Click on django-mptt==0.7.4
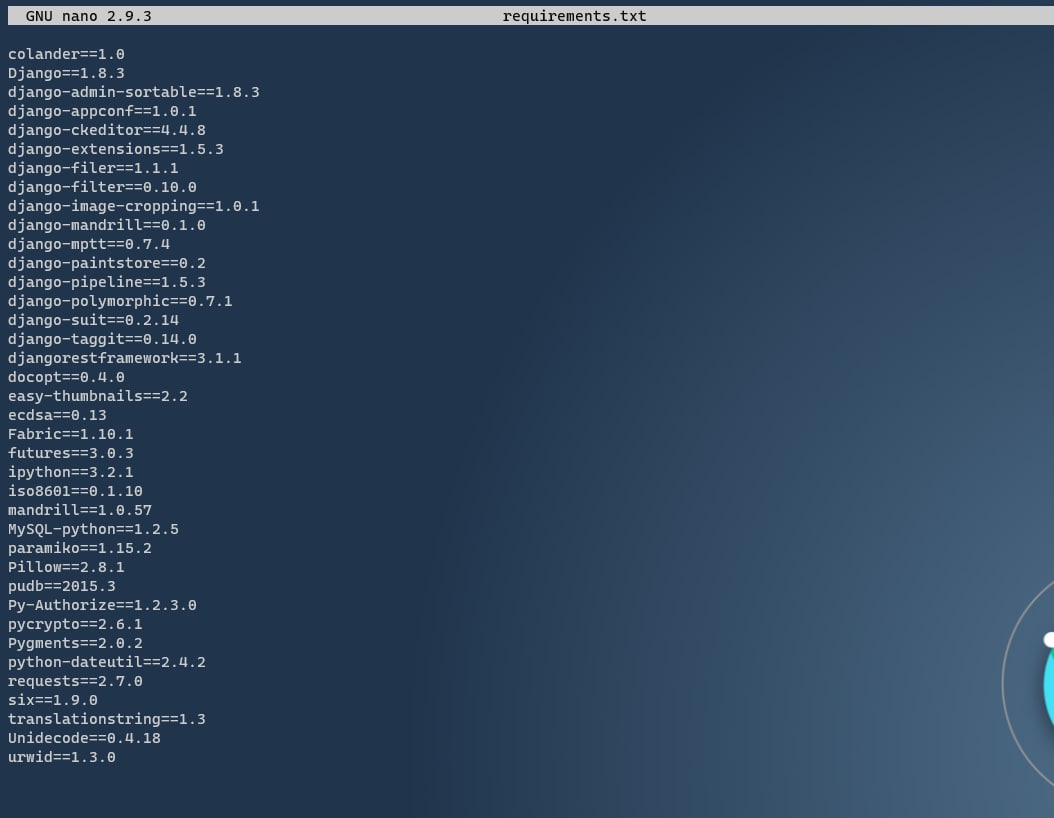This screenshot has width=1054, height=818. click(89, 244)
